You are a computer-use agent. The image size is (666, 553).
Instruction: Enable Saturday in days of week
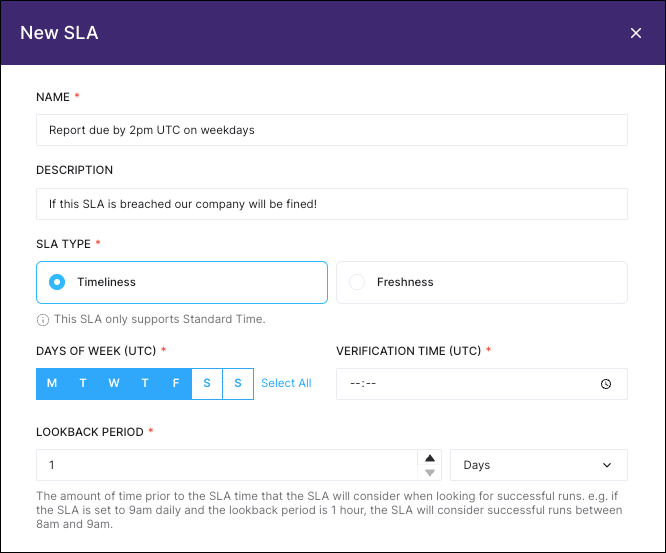click(x=207, y=384)
